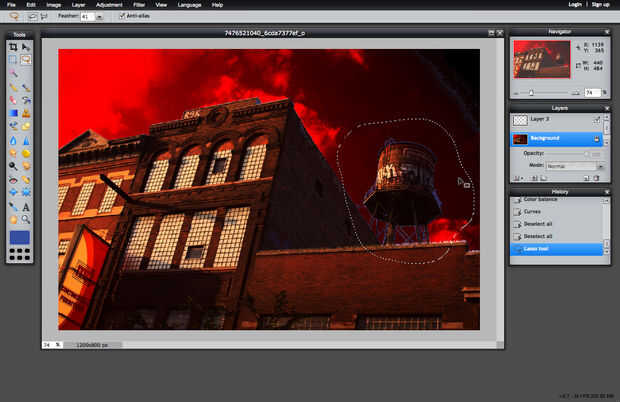Select the Crop tool

pyautogui.click(x=13, y=47)
